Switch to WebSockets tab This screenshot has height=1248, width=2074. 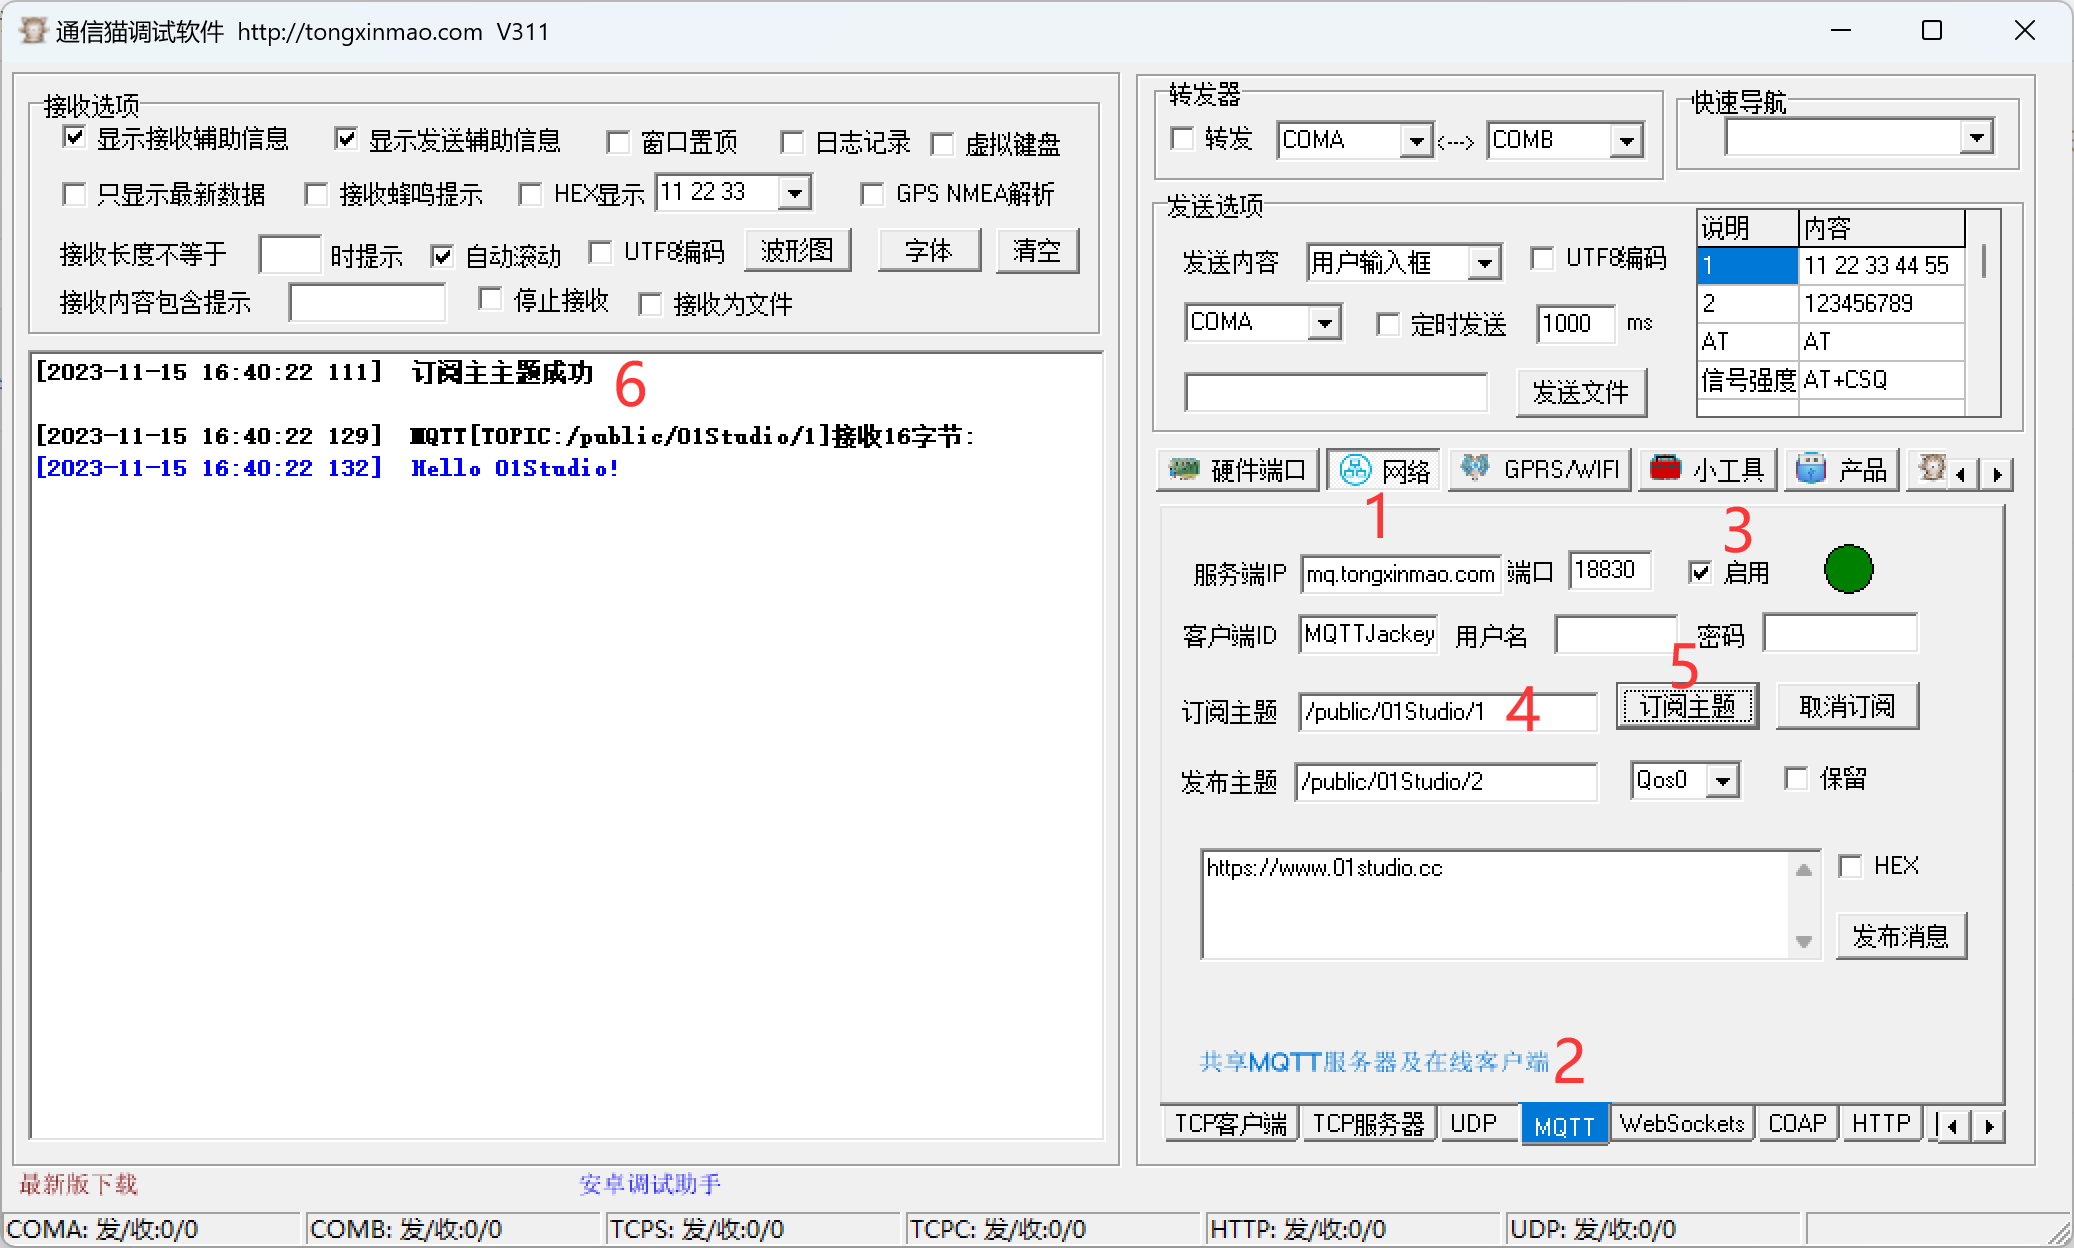click(1682, 1124)
